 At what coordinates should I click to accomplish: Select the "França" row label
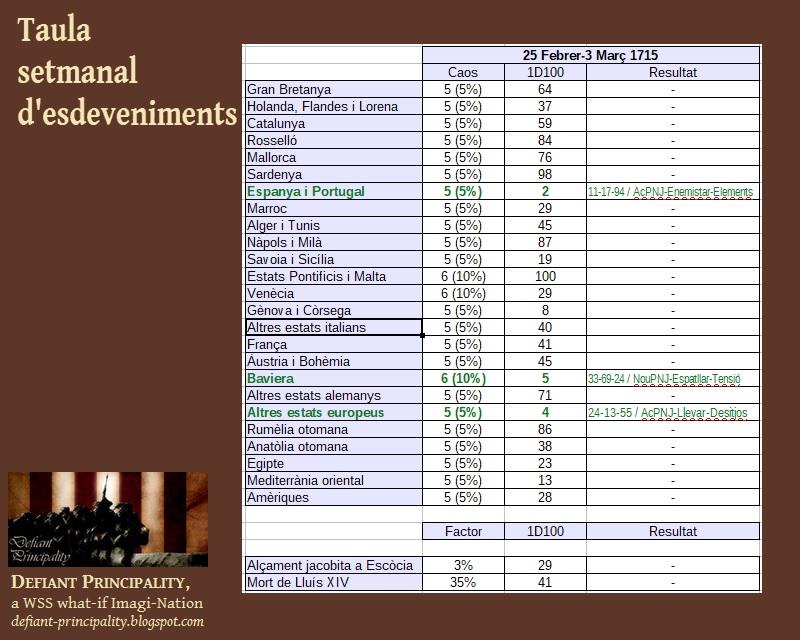334,344
